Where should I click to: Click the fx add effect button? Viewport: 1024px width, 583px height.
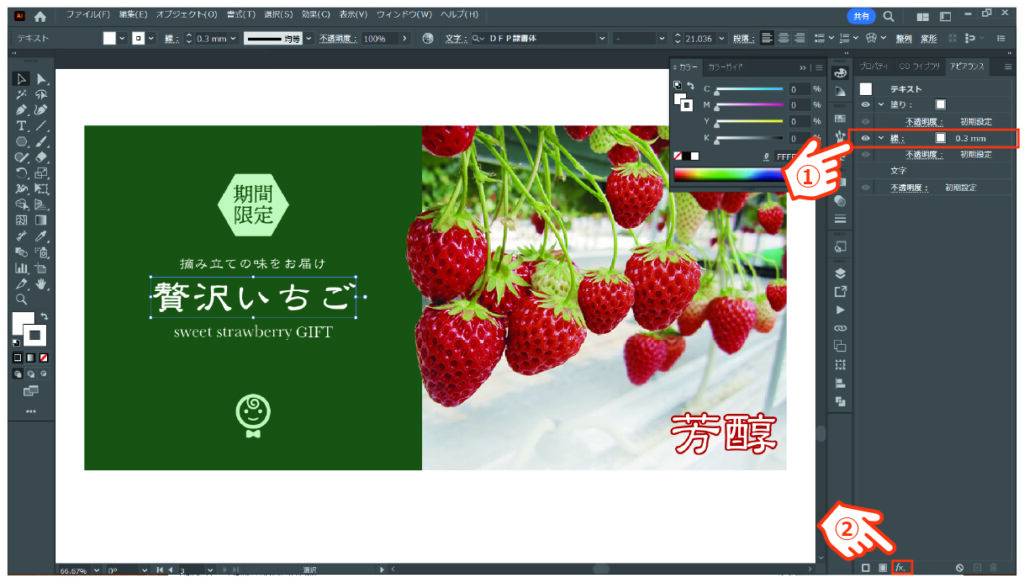(901, 567)
